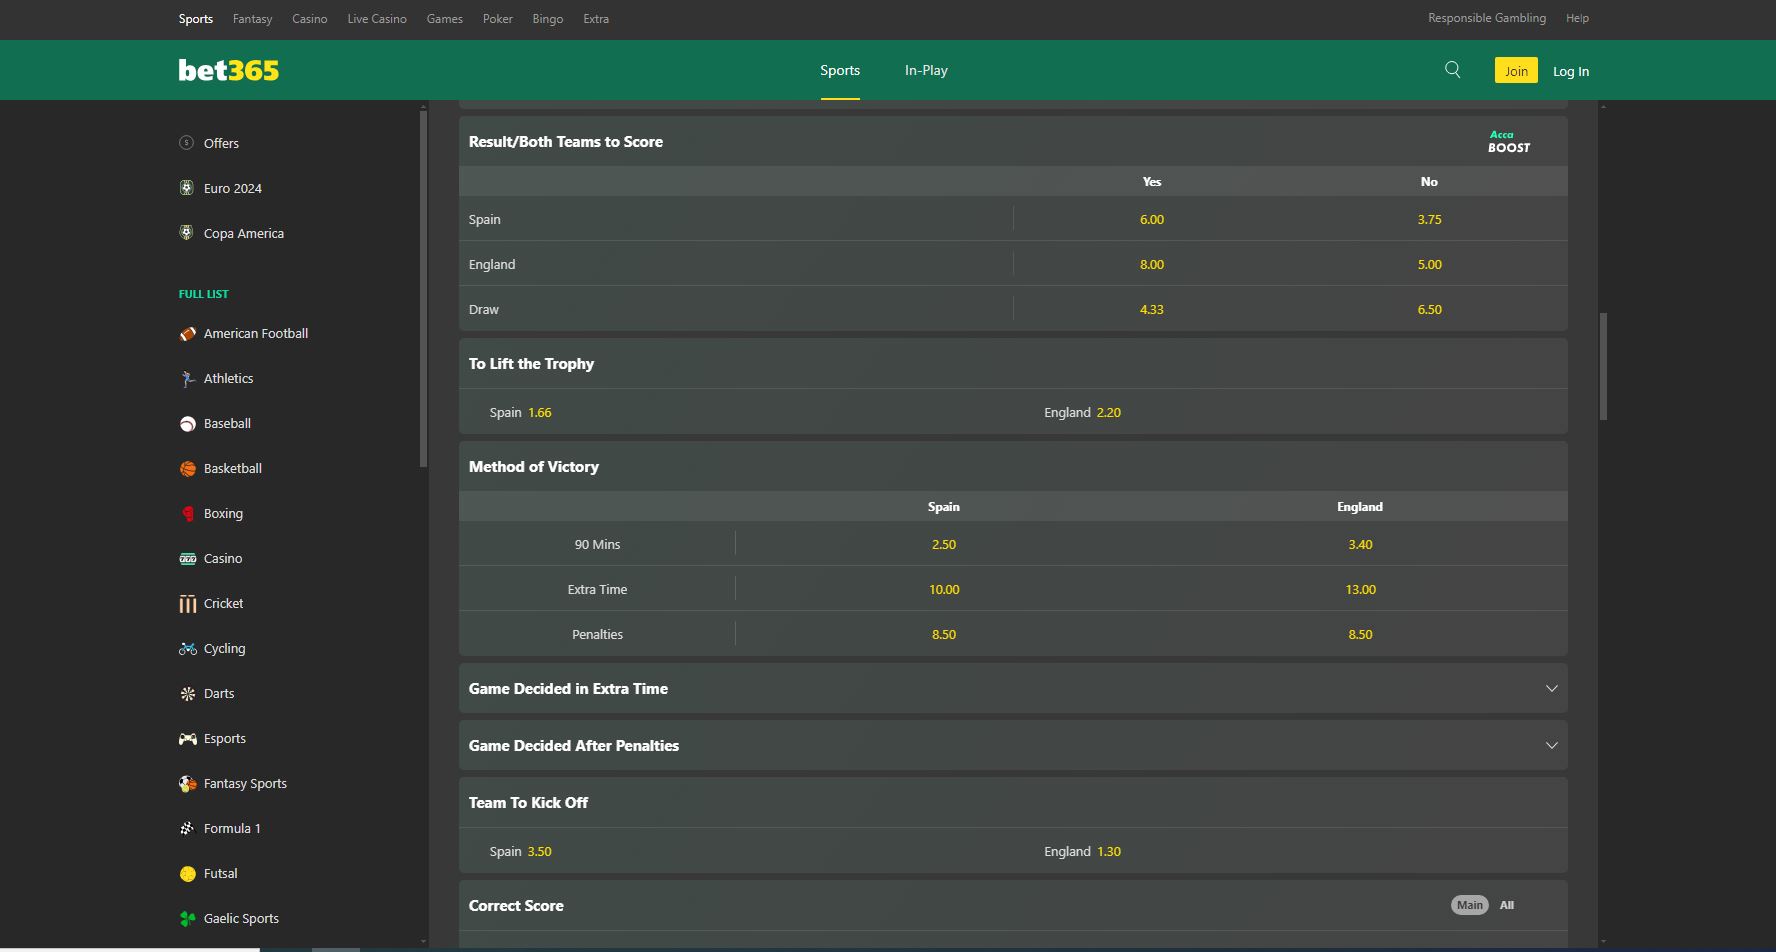This screenshot has height=952, width=1776.
Task: Open the Cricket stumps icon
Action: click(x=187, y=604)
